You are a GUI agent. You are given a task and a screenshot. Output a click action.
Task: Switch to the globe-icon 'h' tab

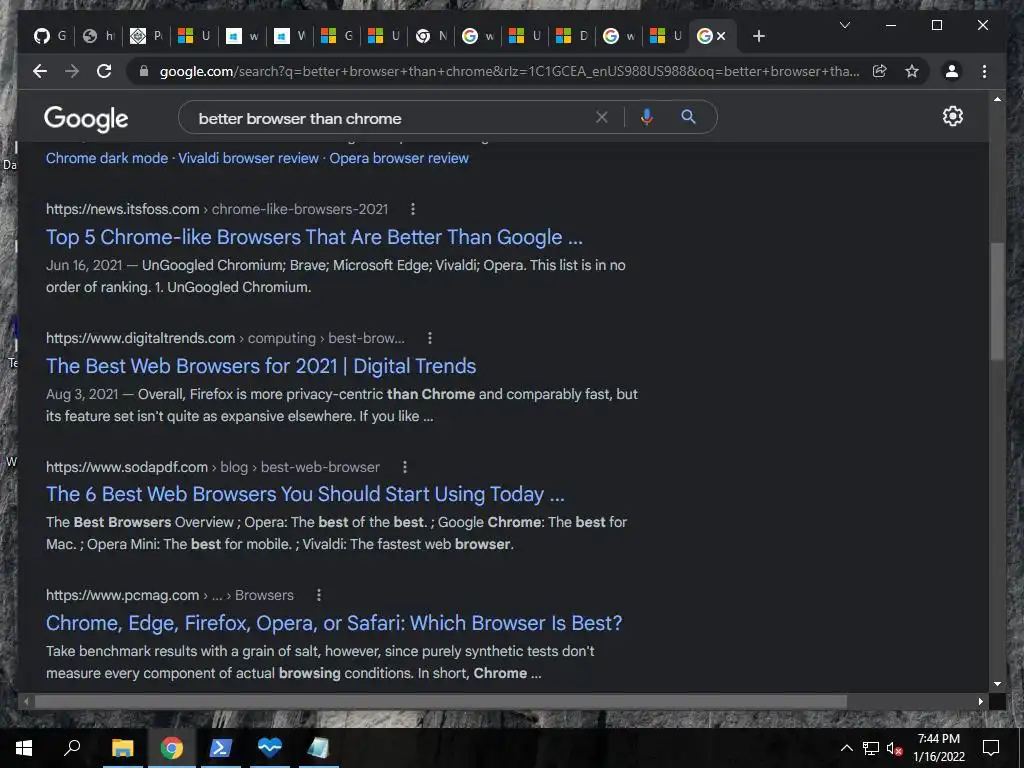coord(98,36)
